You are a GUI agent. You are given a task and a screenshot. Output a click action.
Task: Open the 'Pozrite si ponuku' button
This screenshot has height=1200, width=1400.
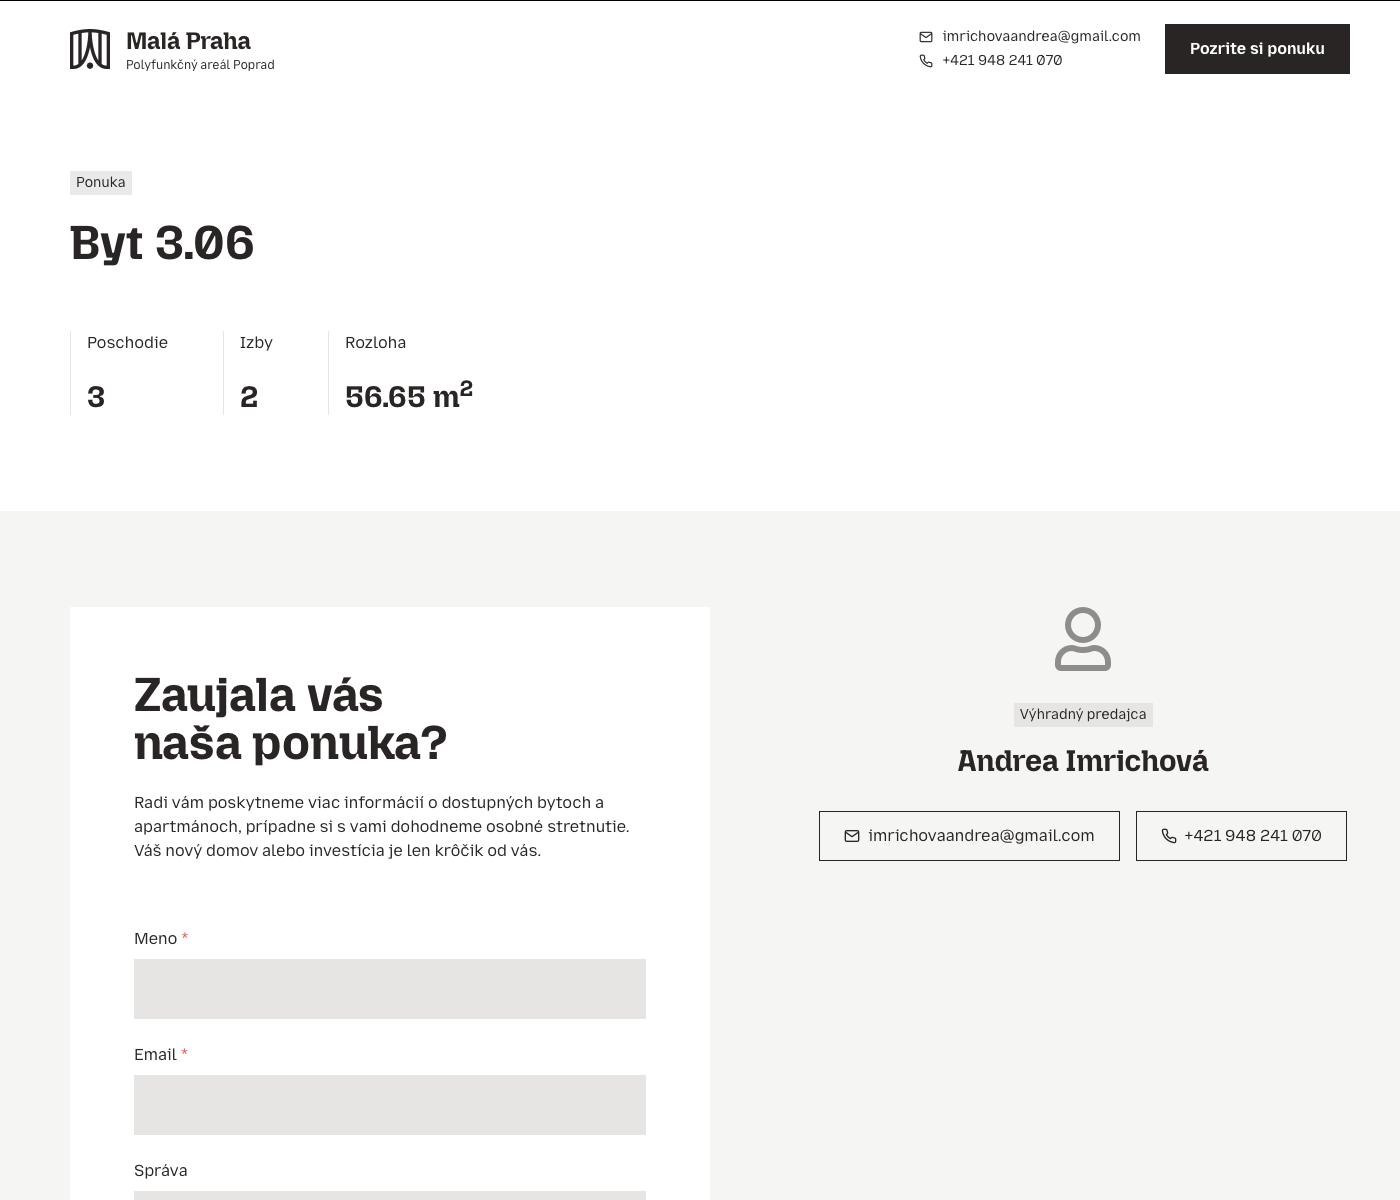tap(1256, 48)
